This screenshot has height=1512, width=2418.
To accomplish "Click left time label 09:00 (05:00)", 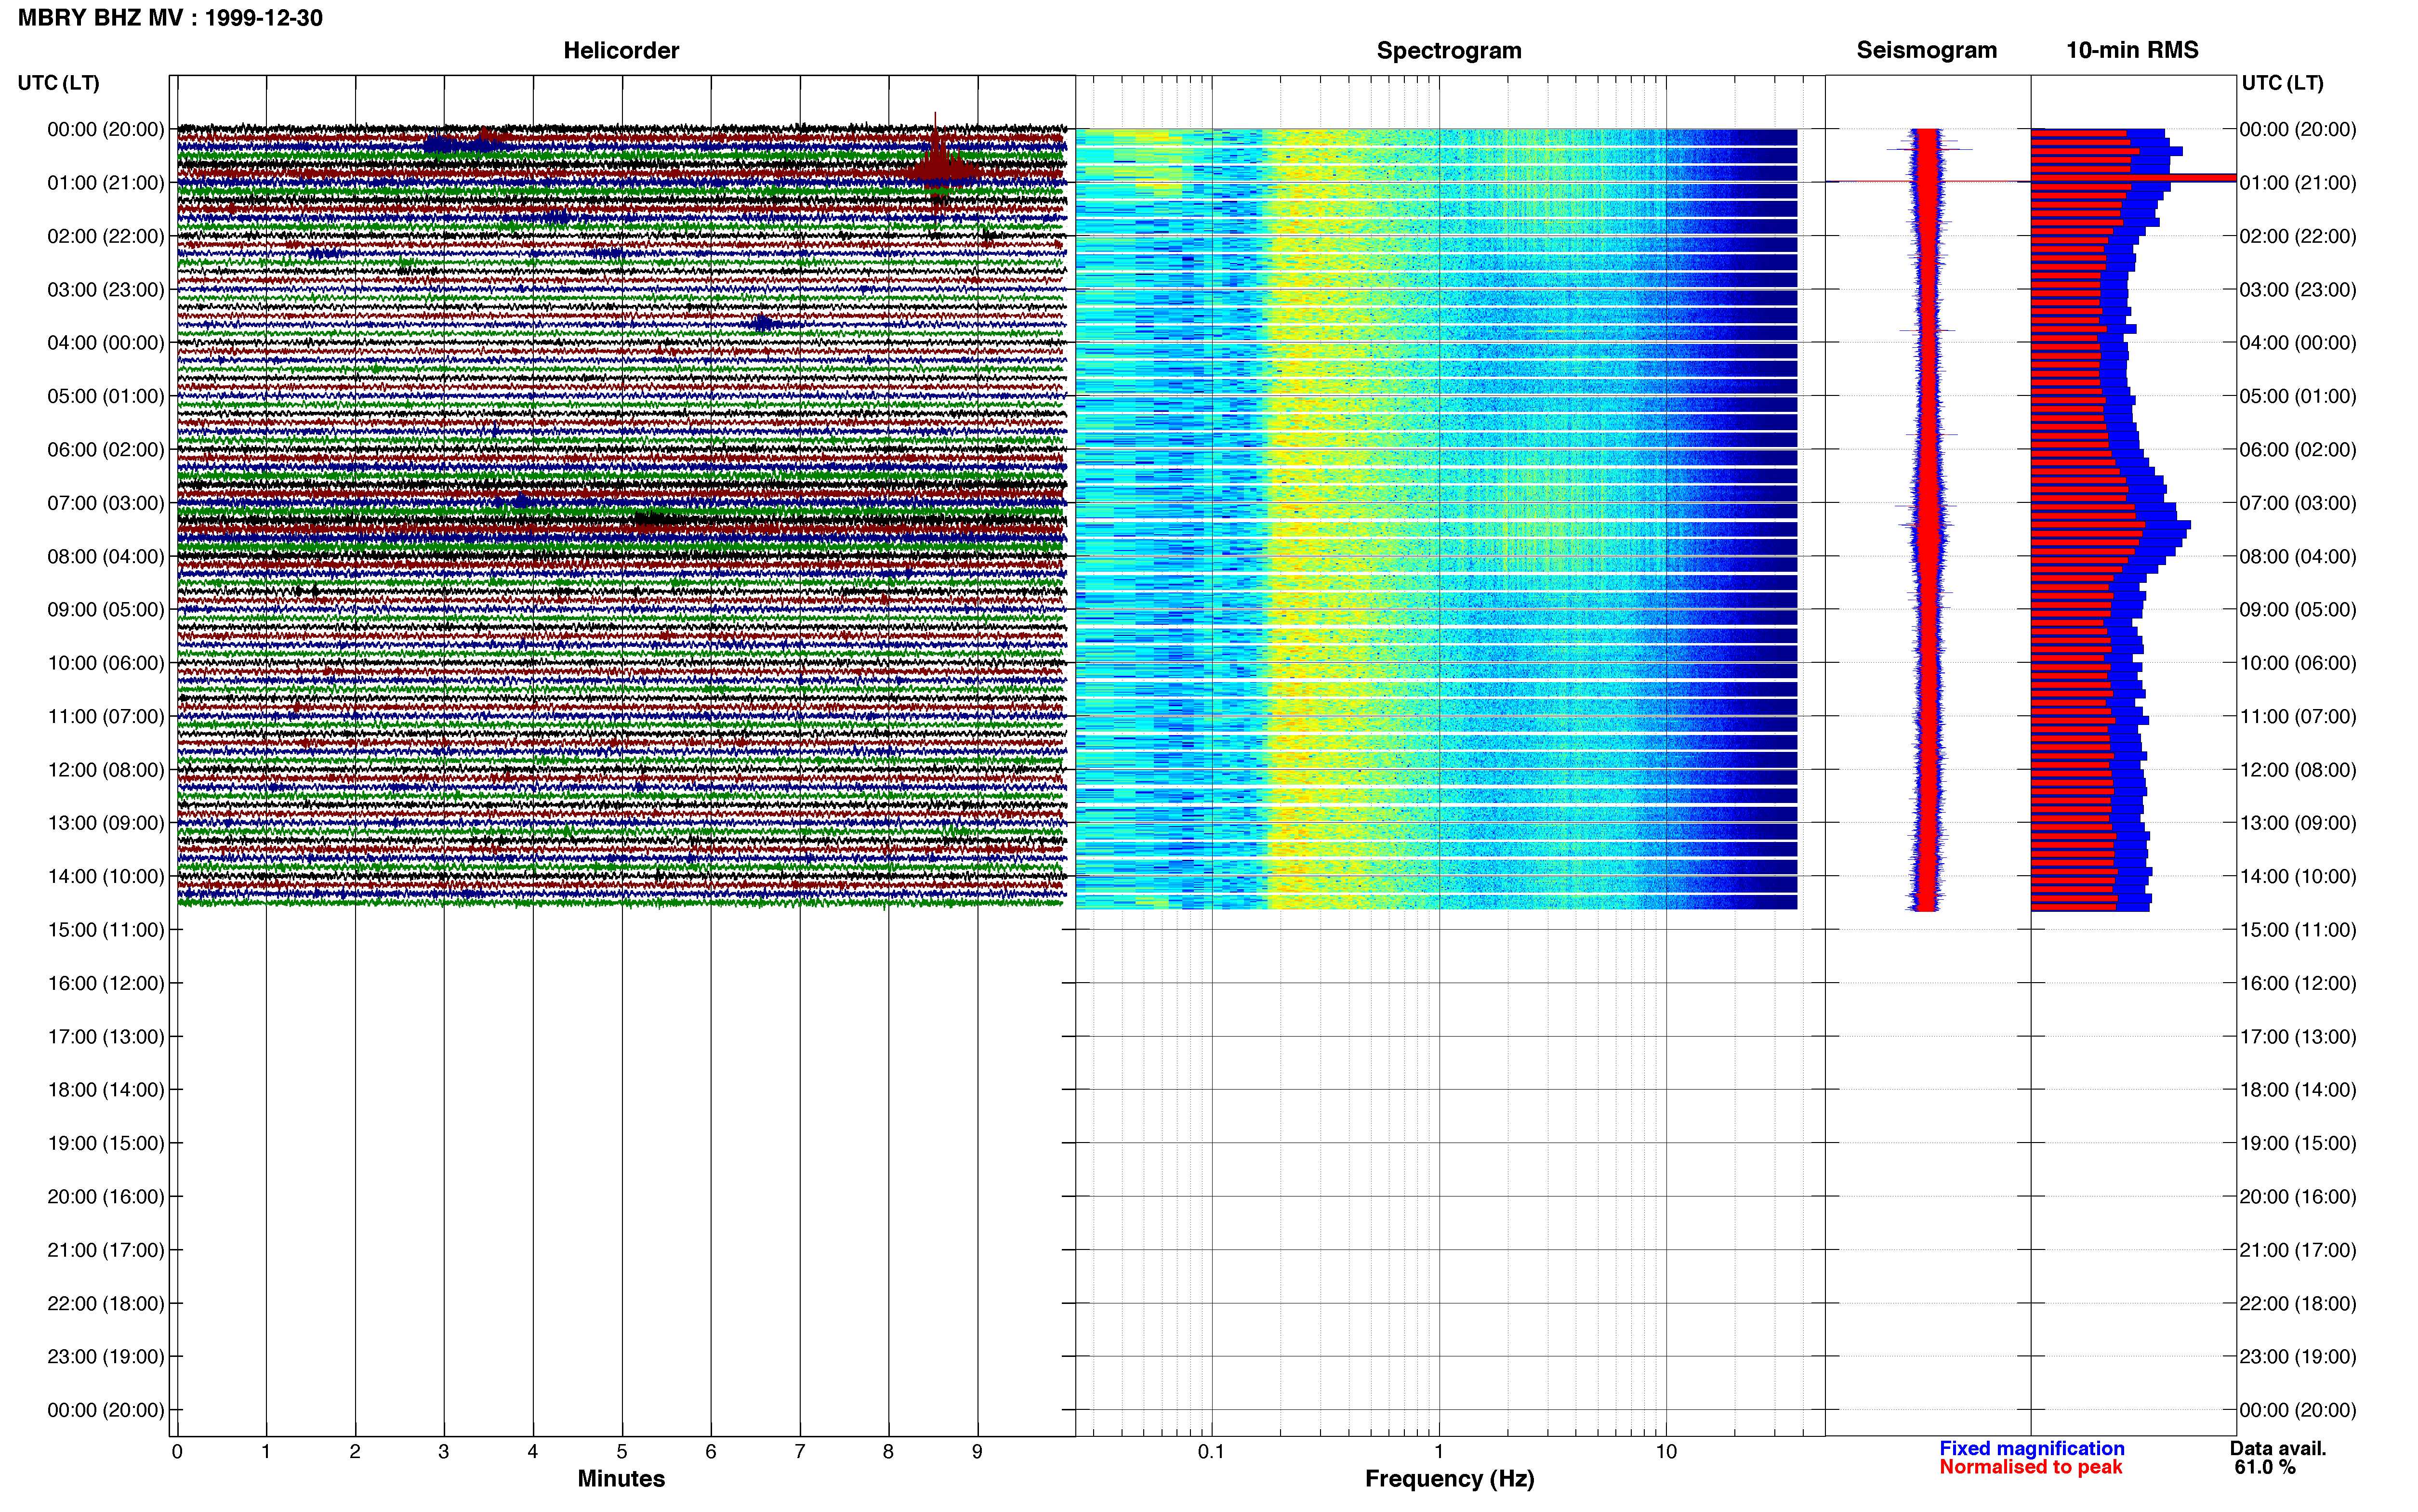I will (106, 610).
